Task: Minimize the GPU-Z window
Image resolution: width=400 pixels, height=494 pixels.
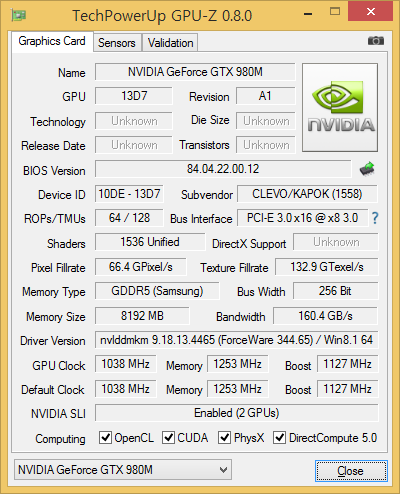Action: tap(308, 13)
